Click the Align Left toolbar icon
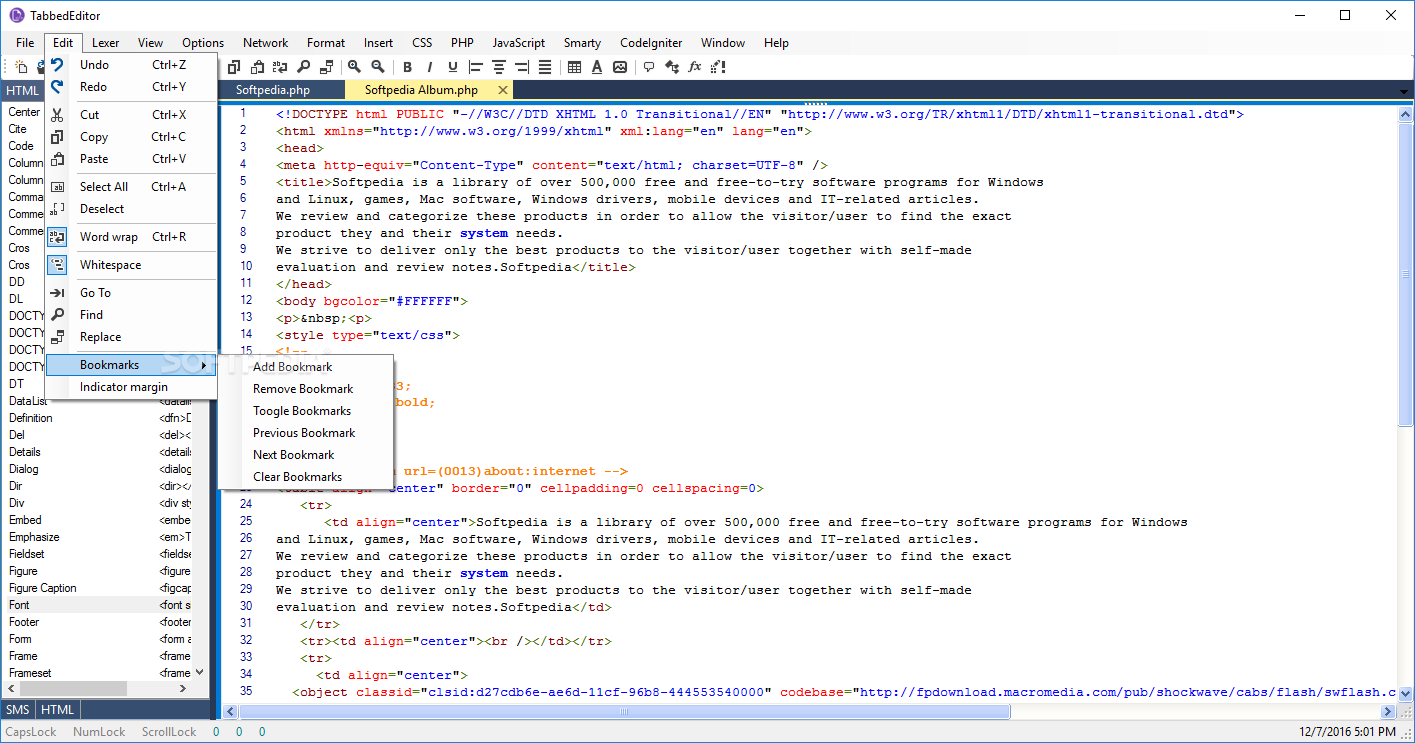Image resolution: width=1415 pixels, height=743 pixels. 476,67
